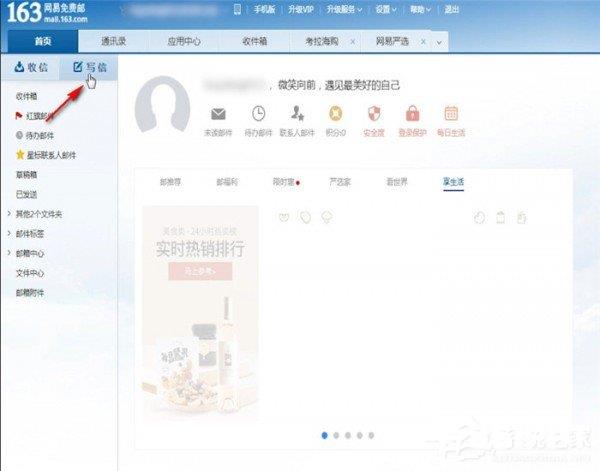
Task: Open the 设置 dropdown menu
Action: [386, 10]
